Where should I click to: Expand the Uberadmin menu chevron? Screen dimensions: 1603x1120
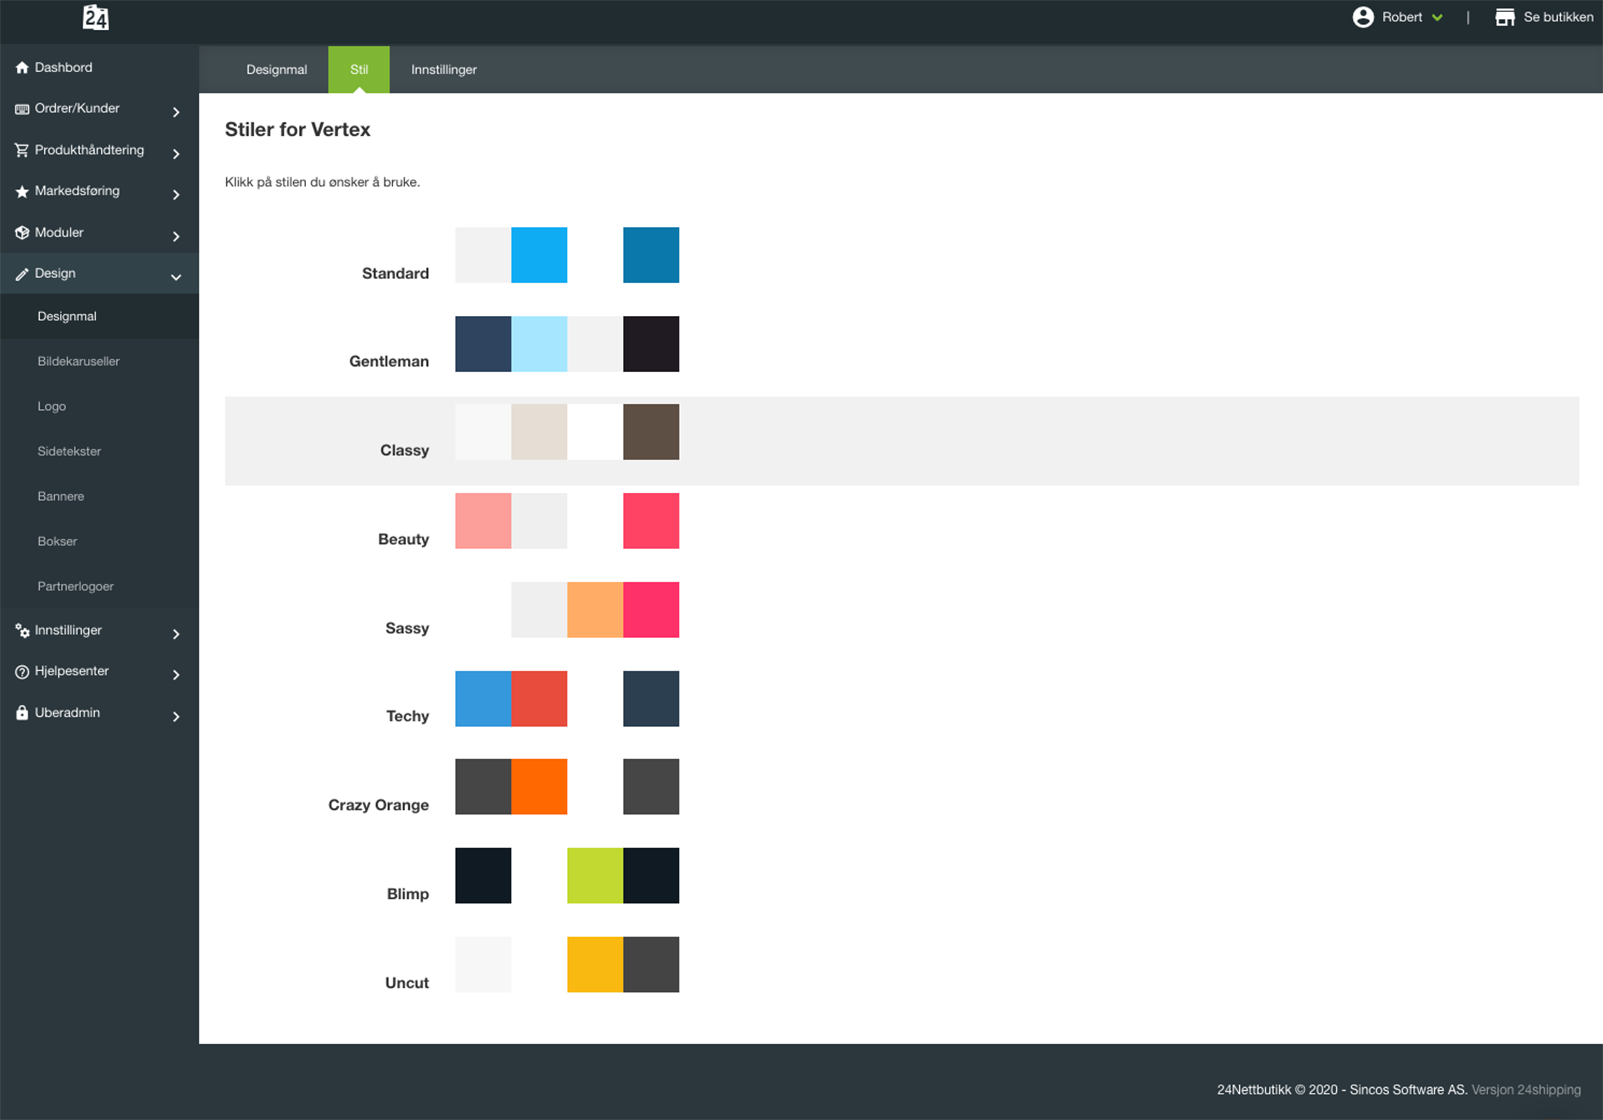176,716
